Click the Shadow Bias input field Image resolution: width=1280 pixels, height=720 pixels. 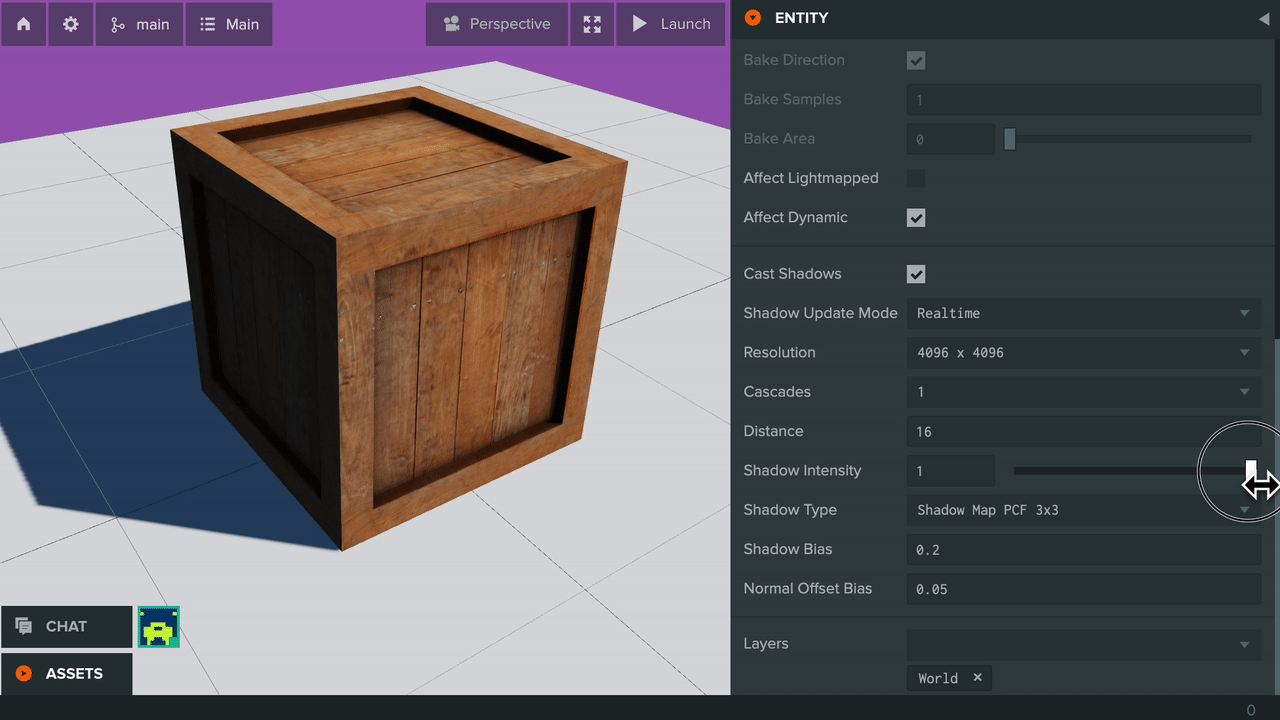(1083, 549)
